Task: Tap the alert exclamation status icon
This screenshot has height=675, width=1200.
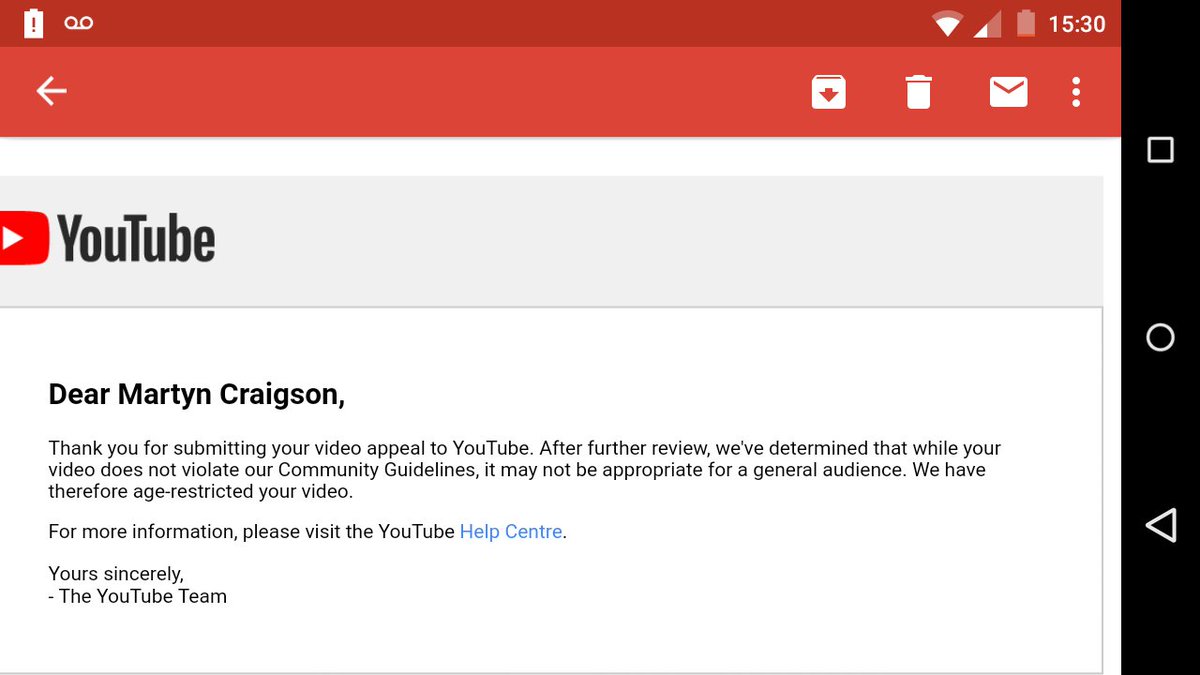Action: (x=33, y=23)
